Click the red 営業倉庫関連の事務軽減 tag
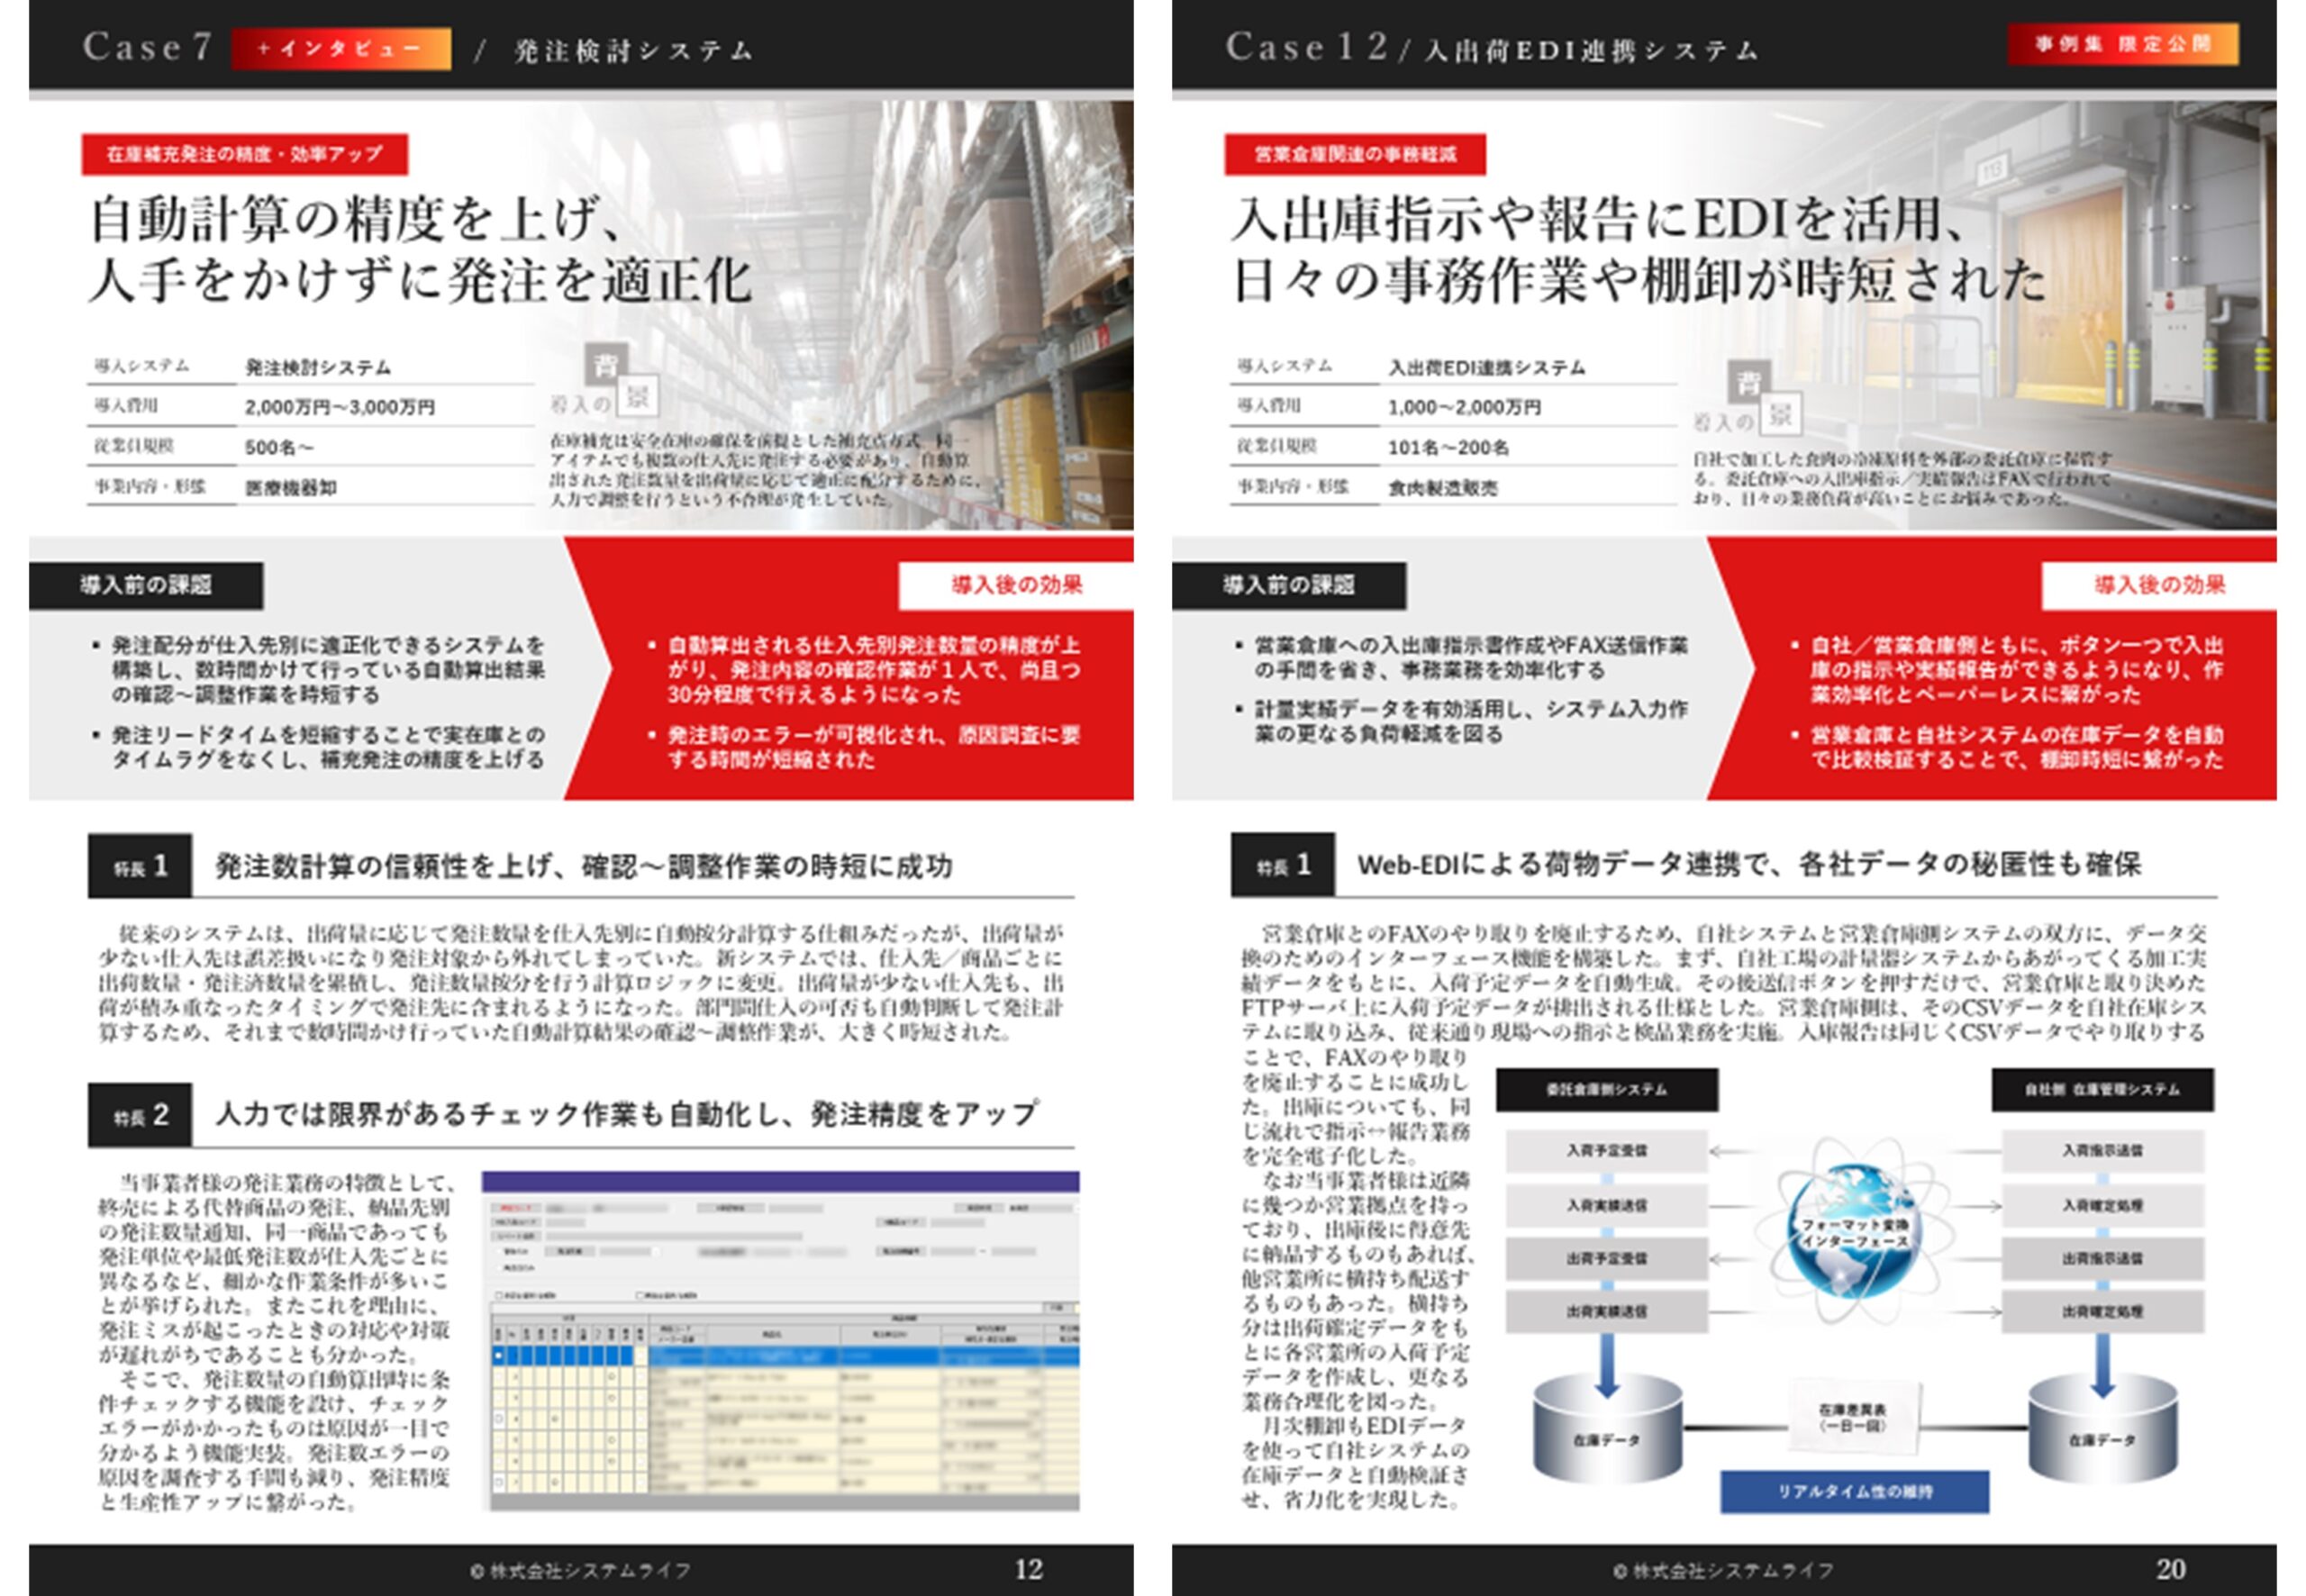Image resolution: width=2306 pixels, height=1596 pixels. pyautogui.click(x=1354, y=154)
